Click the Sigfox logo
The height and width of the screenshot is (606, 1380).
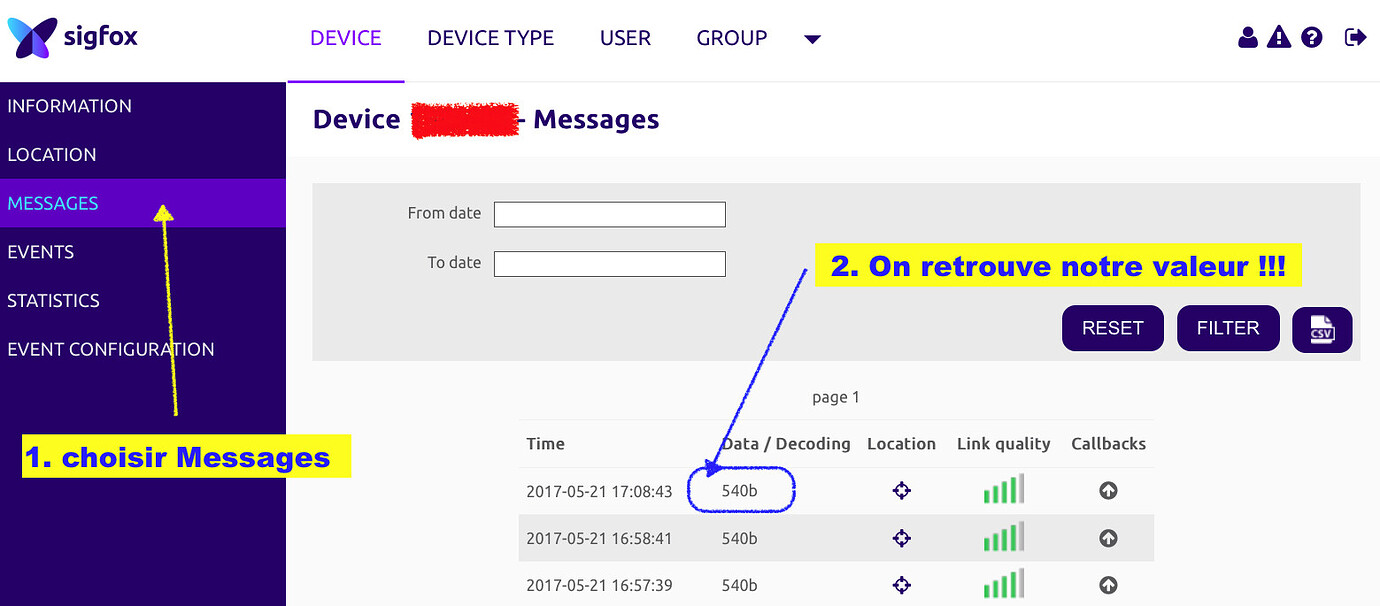pyautogui.click(x=72, y=38)
